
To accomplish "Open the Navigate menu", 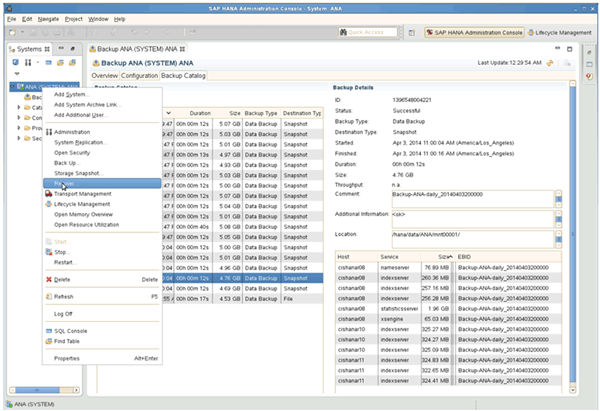I will pos(50,18).
